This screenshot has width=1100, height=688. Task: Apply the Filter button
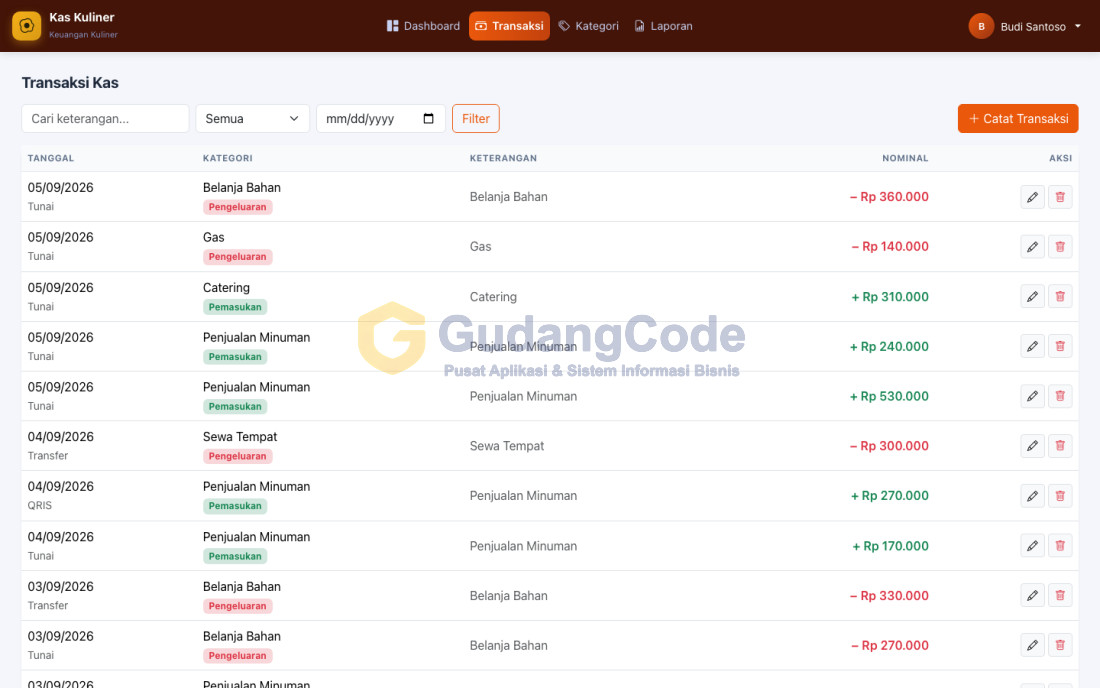tap(476, 119)
